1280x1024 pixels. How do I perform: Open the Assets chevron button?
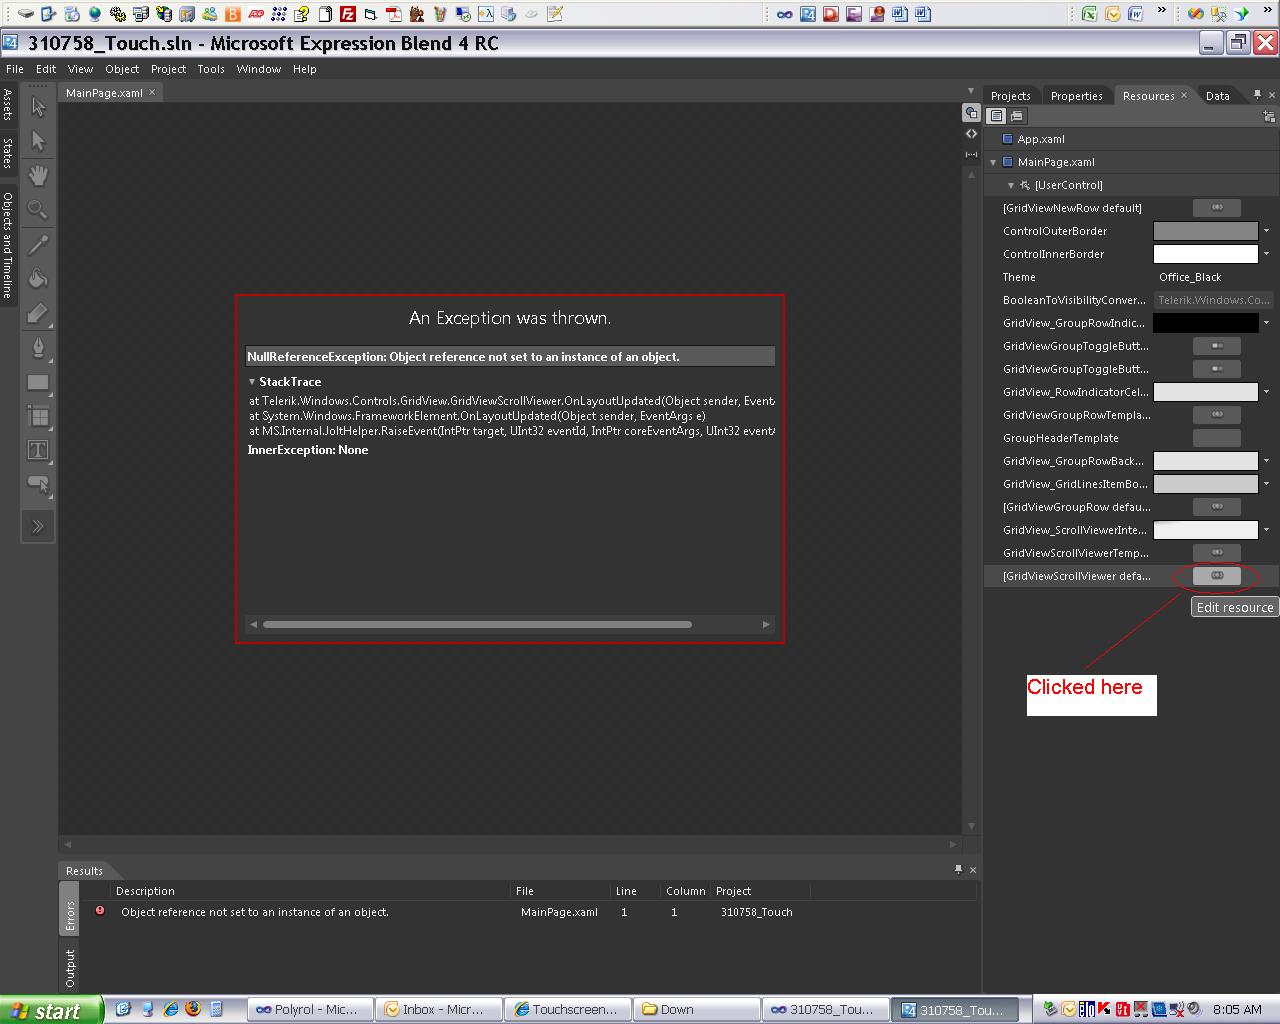(x=38, y=526)
